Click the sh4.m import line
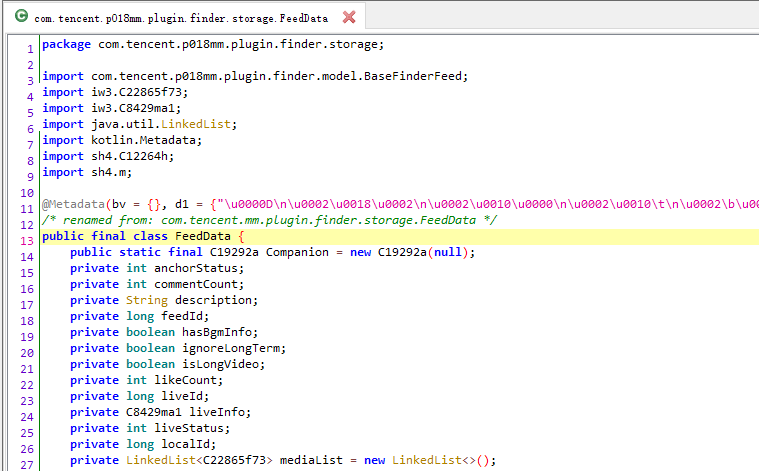This screenshot has width=759, height=471. (87, 172)
